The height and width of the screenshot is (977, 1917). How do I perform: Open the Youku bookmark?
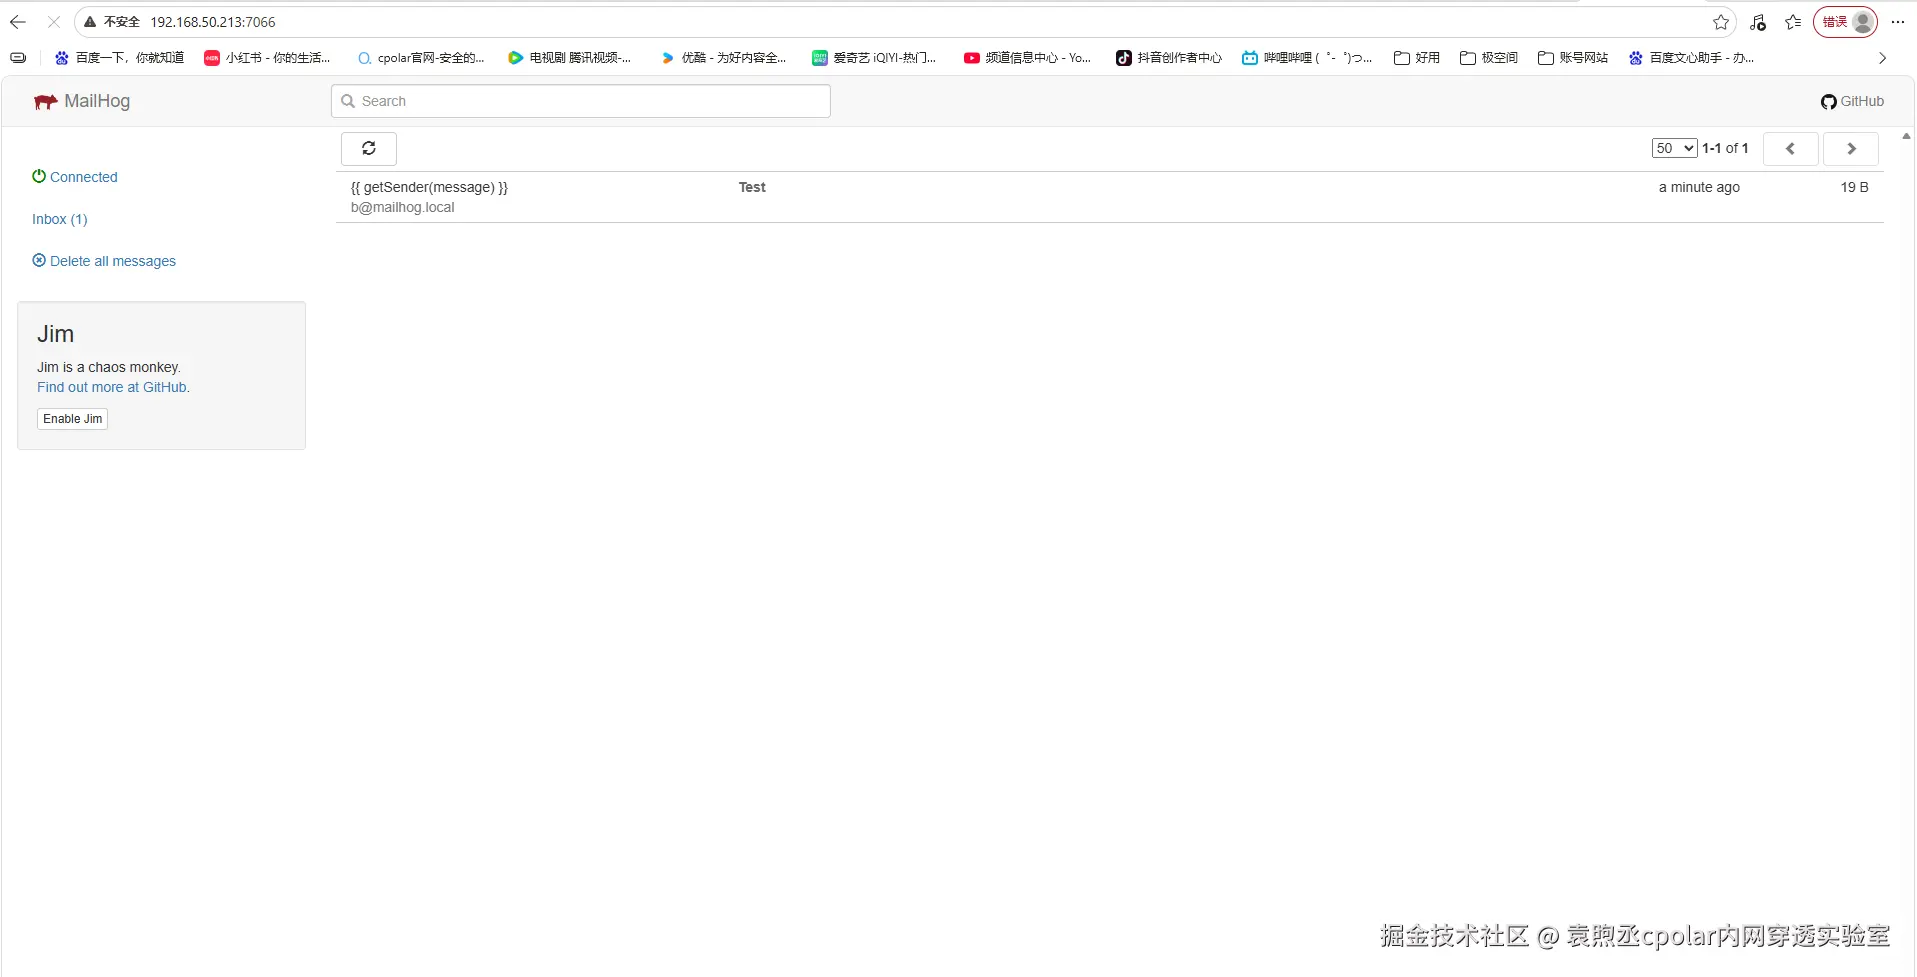(x=723, y=58)
